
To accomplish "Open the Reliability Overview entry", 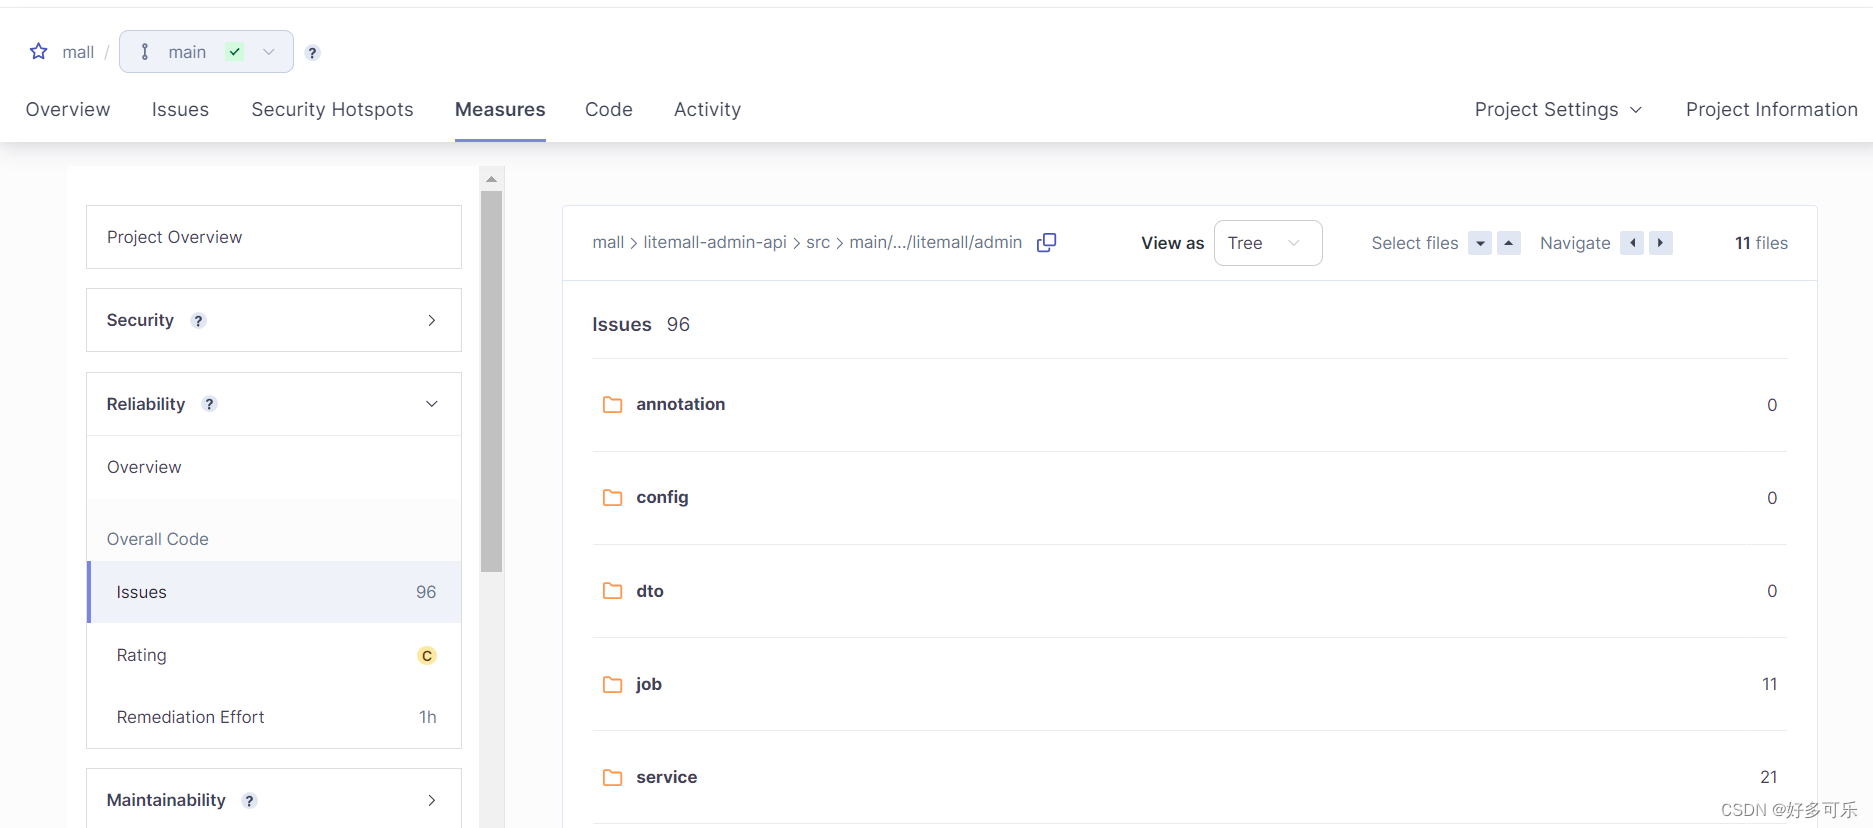I will point(274,467).
